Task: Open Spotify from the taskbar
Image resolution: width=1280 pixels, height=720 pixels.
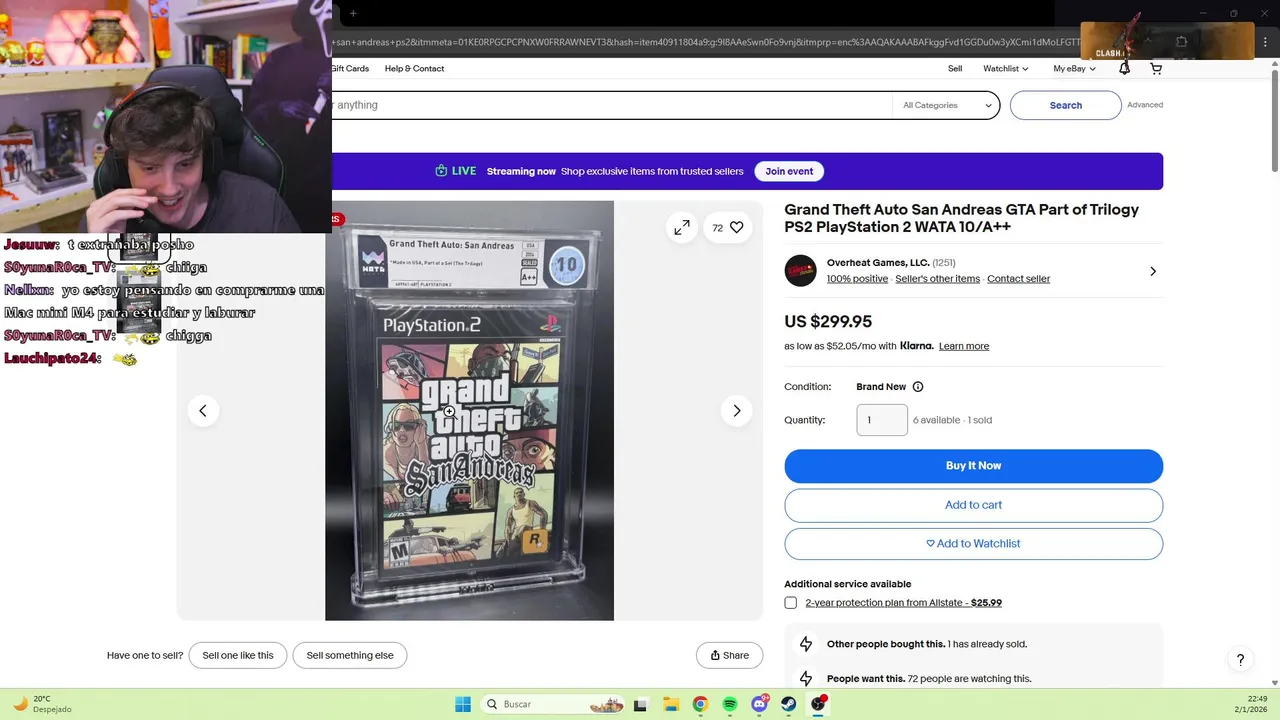Action: click(x=730, y=704)
